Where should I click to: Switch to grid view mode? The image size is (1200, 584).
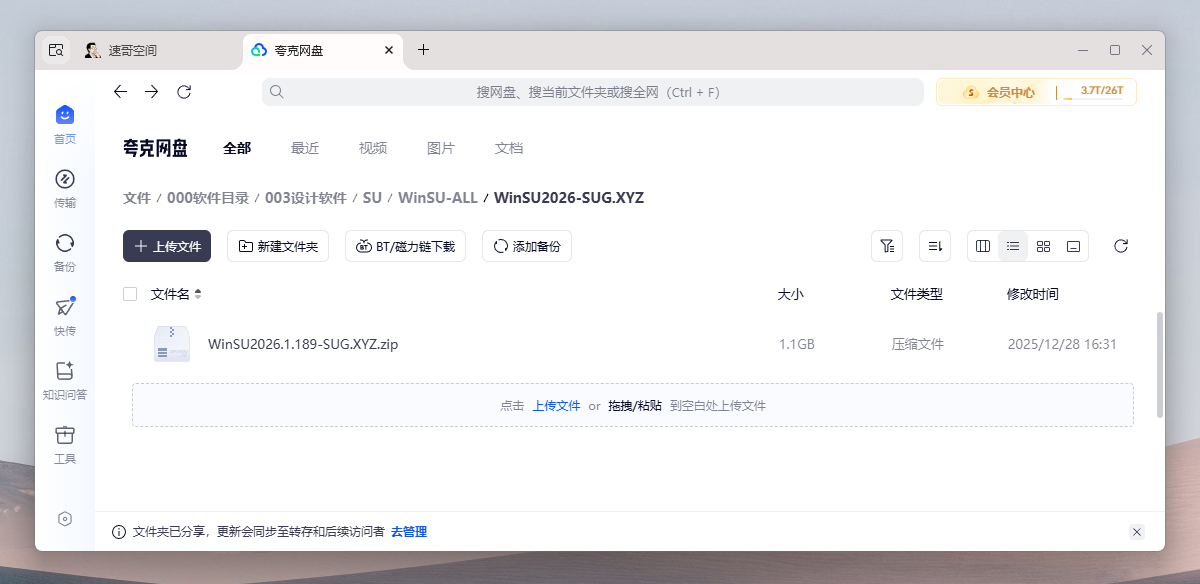click(1043, 246)
